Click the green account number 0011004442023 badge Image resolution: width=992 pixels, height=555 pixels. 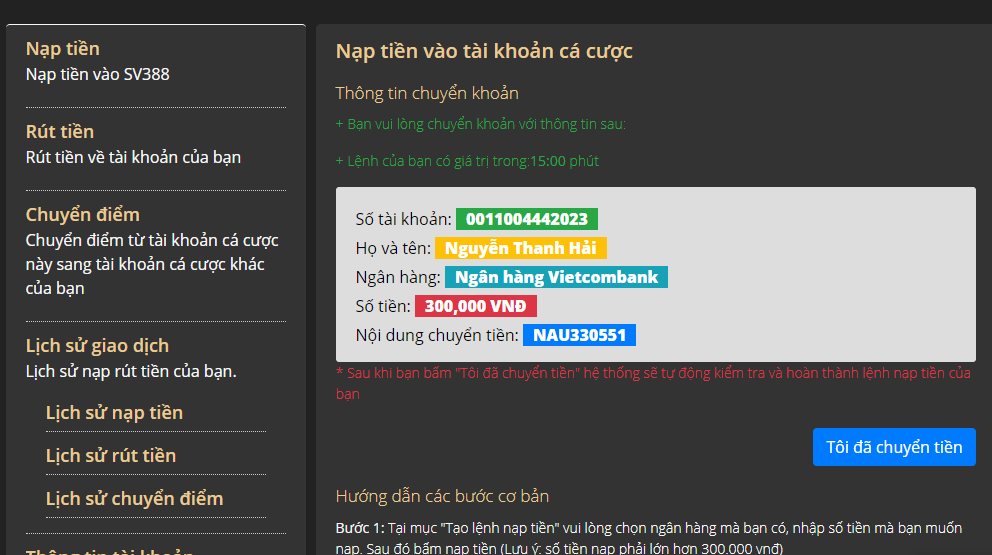point(527,219)
